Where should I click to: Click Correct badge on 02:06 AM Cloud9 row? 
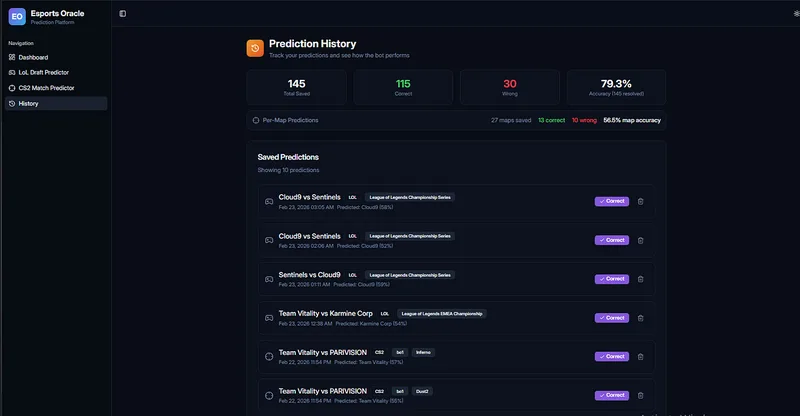[612, 240]
